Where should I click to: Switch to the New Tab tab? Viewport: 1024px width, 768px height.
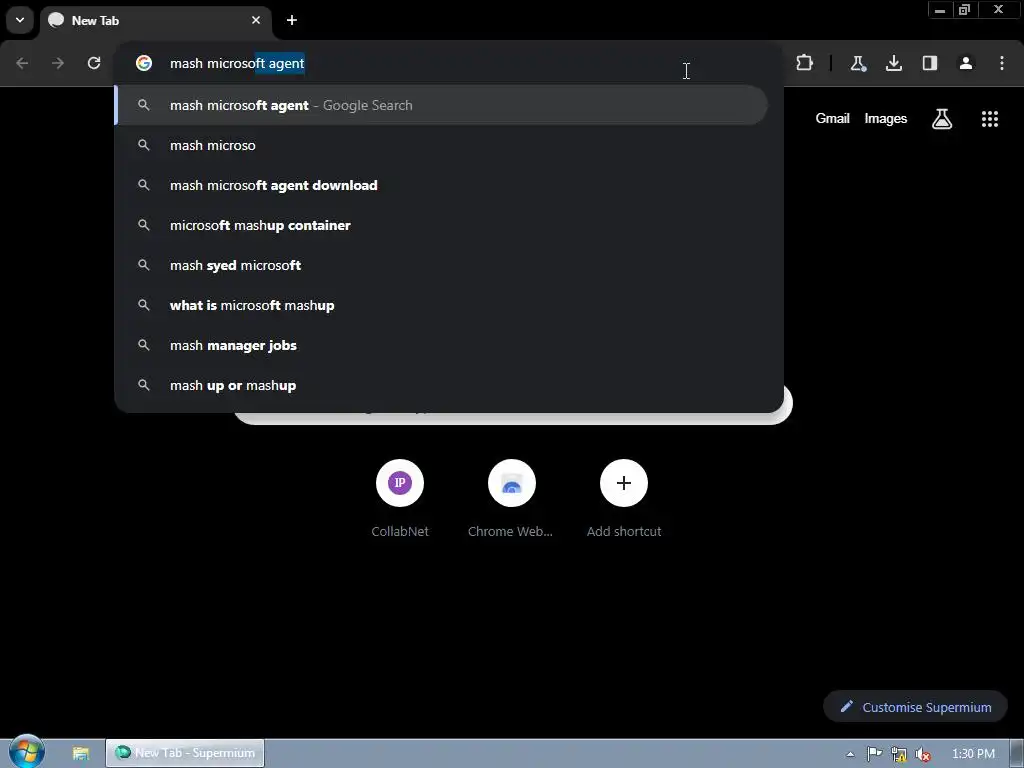point(155,21)
